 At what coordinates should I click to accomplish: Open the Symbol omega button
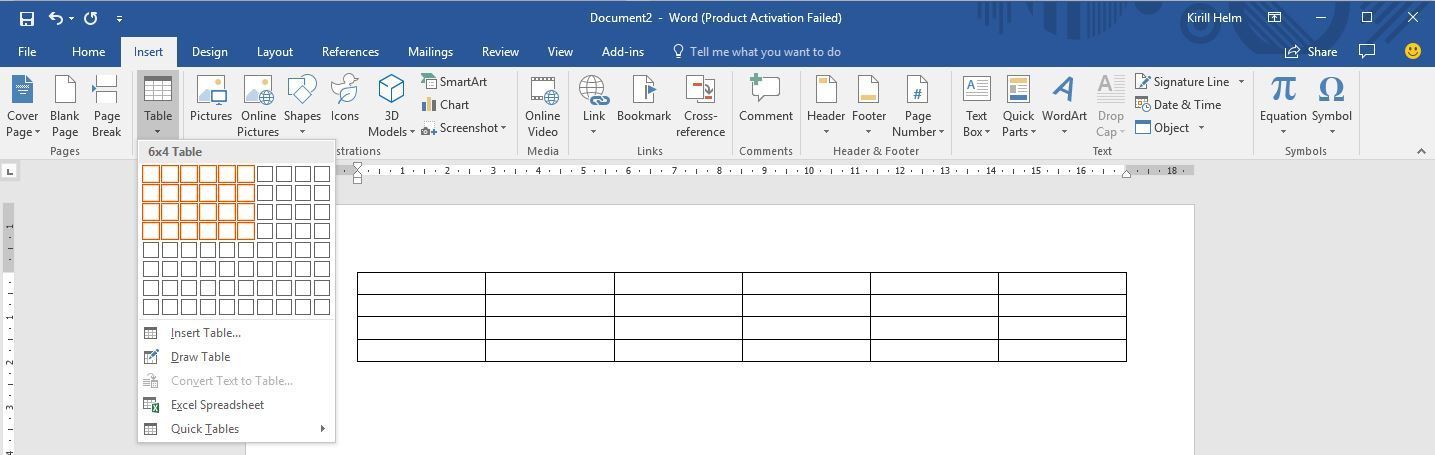(x=1331, y=106)
